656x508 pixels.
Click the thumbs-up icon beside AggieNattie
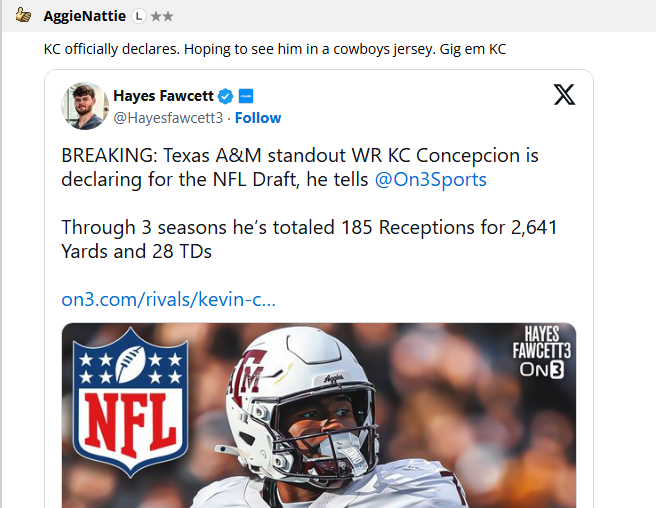[x=23, y=16]
